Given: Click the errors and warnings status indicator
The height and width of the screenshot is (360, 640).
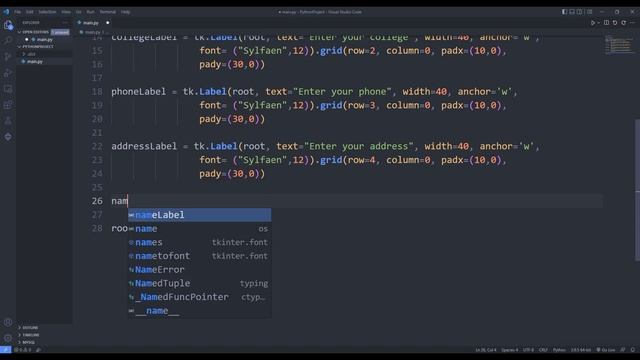Looking at the screenshot, I should 22,350.
